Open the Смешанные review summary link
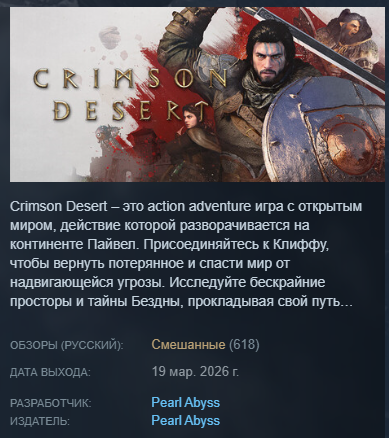389x438 pixels. click(x=188, y=345)
